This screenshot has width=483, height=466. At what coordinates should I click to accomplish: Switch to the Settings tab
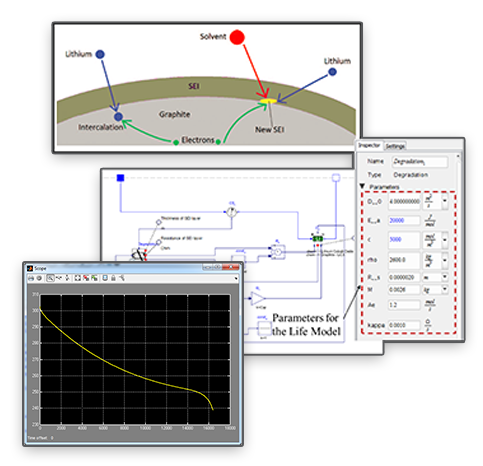click(x=395, y=146)
